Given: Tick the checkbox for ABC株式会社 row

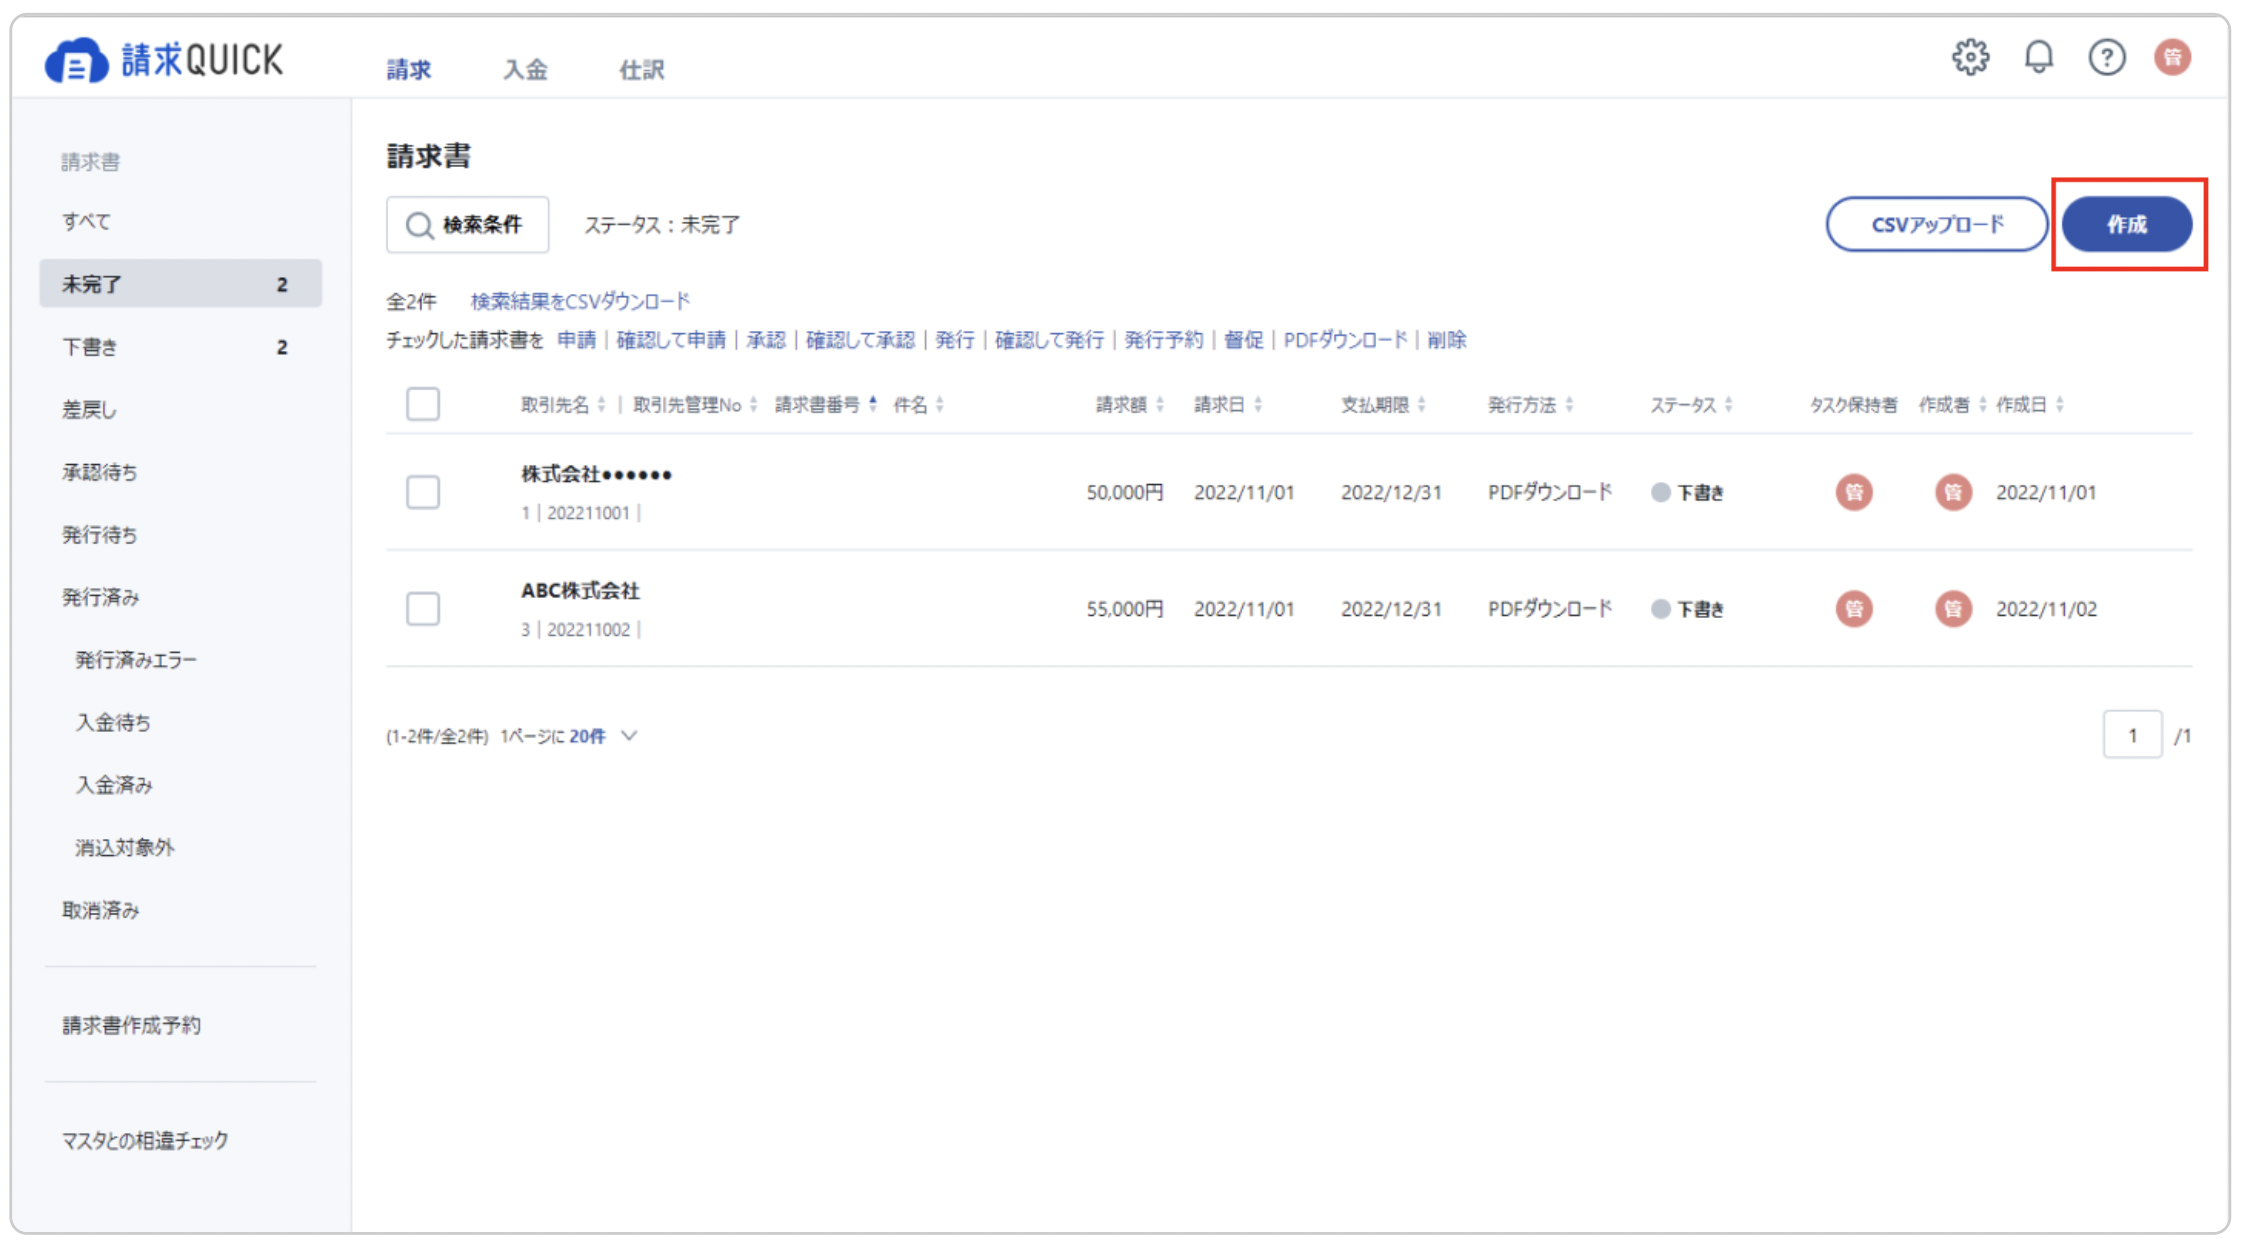Looking at the screenshot, I should tap(423, 609).
